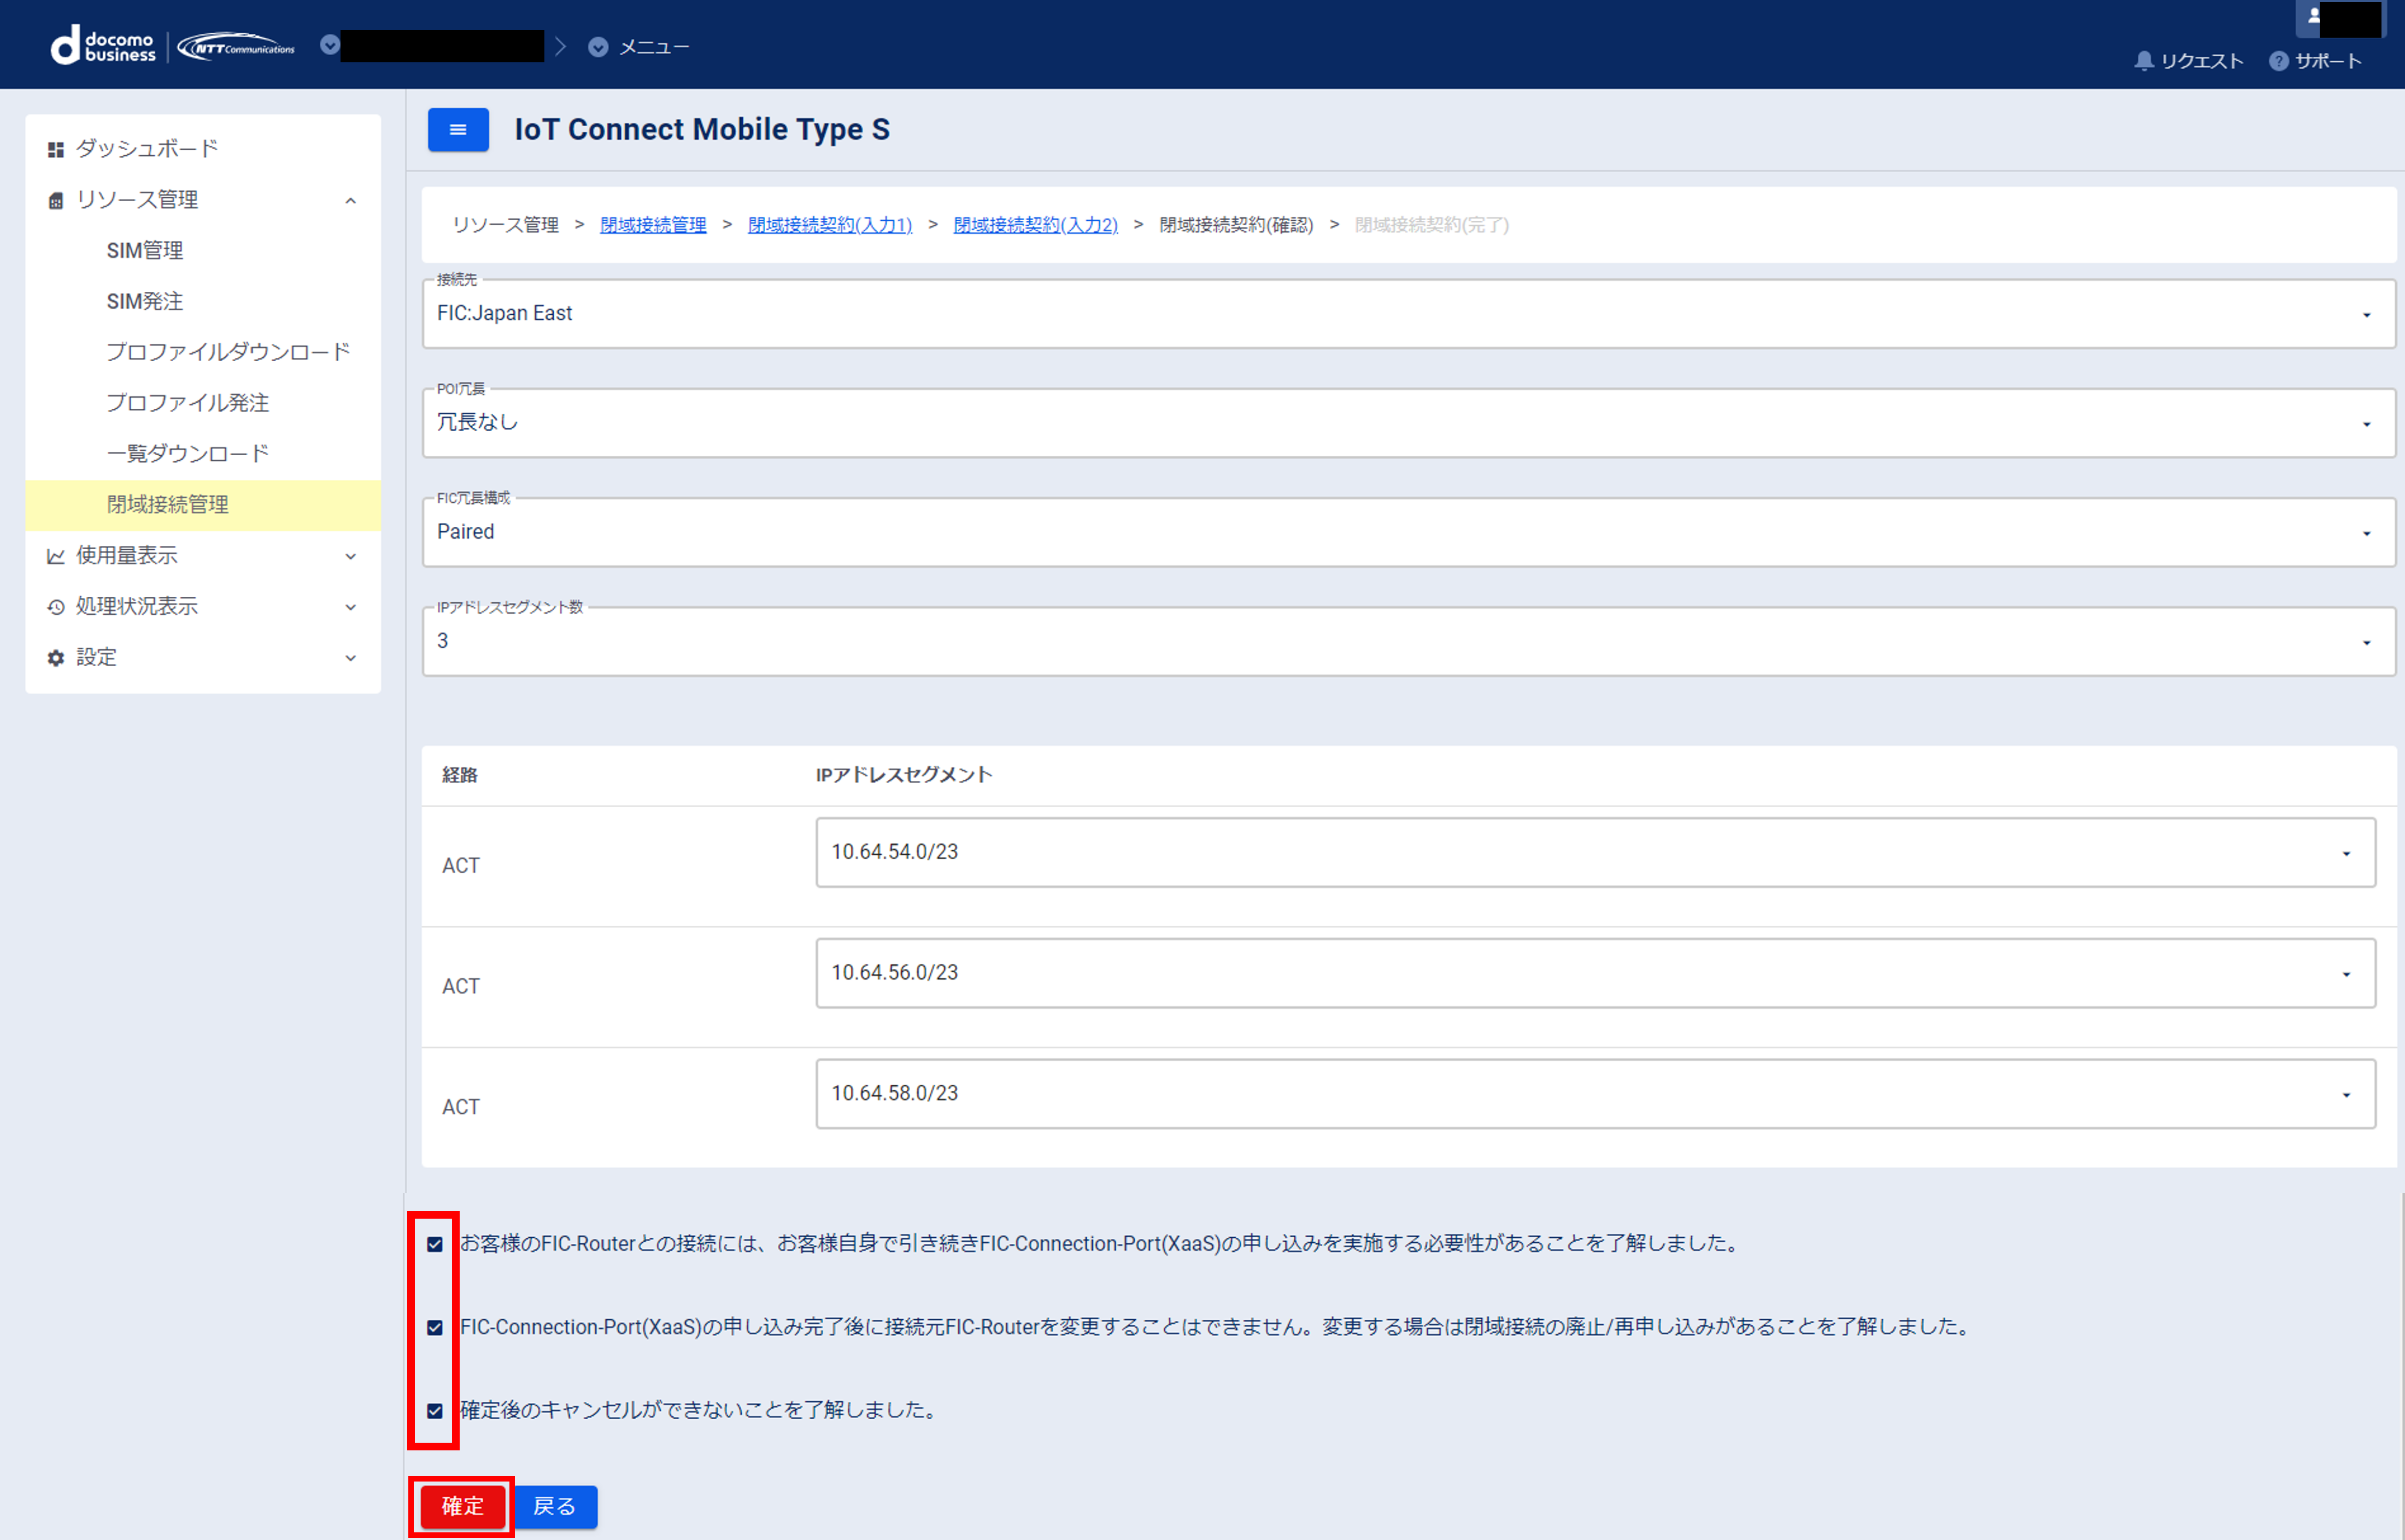Select 一覧ダウンロード in the sidebar
The width and height of the screenshot is (2405, 1540).
tap(188, 454)
